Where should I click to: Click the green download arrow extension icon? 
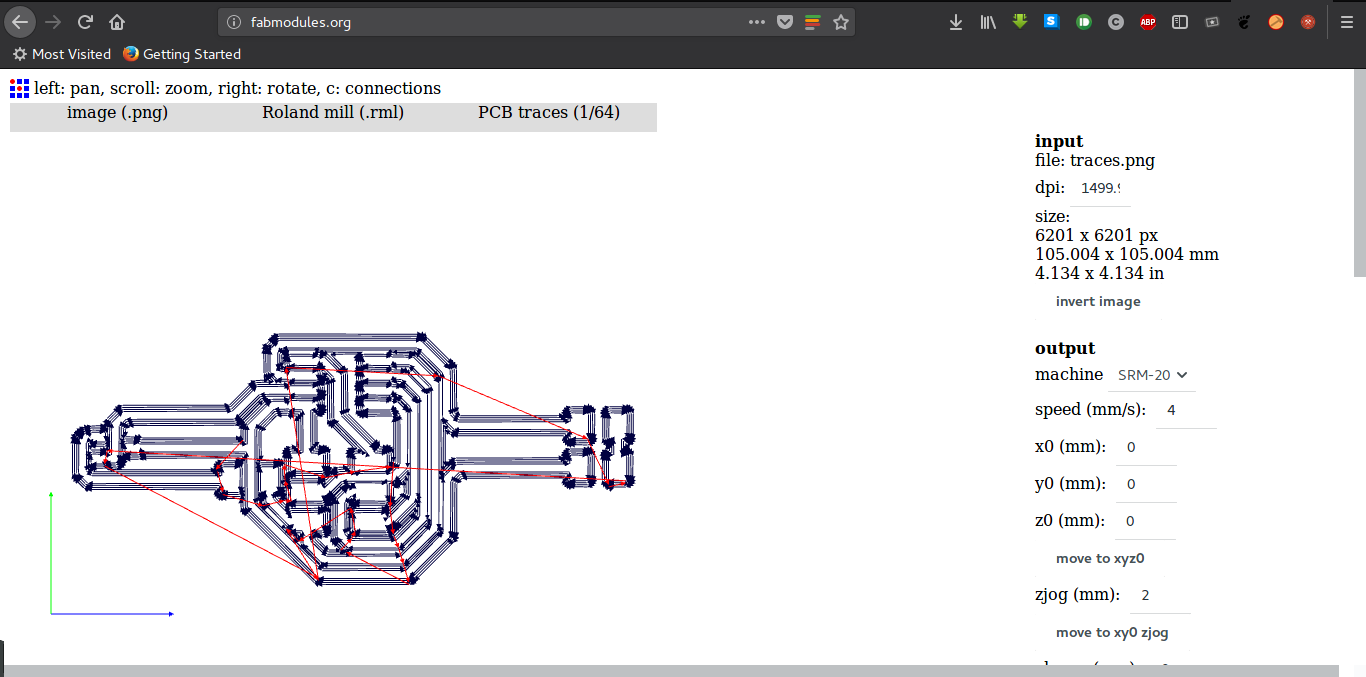1019,21
